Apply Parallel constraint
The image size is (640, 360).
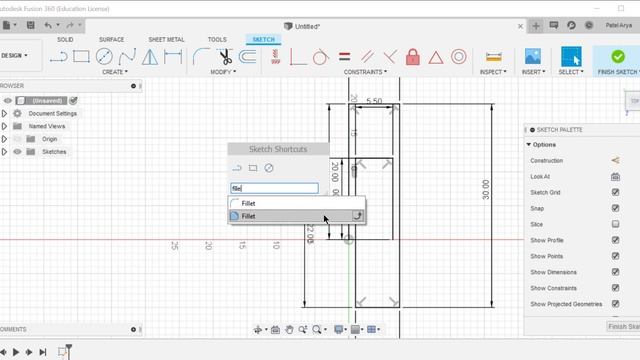pos(367,57)
